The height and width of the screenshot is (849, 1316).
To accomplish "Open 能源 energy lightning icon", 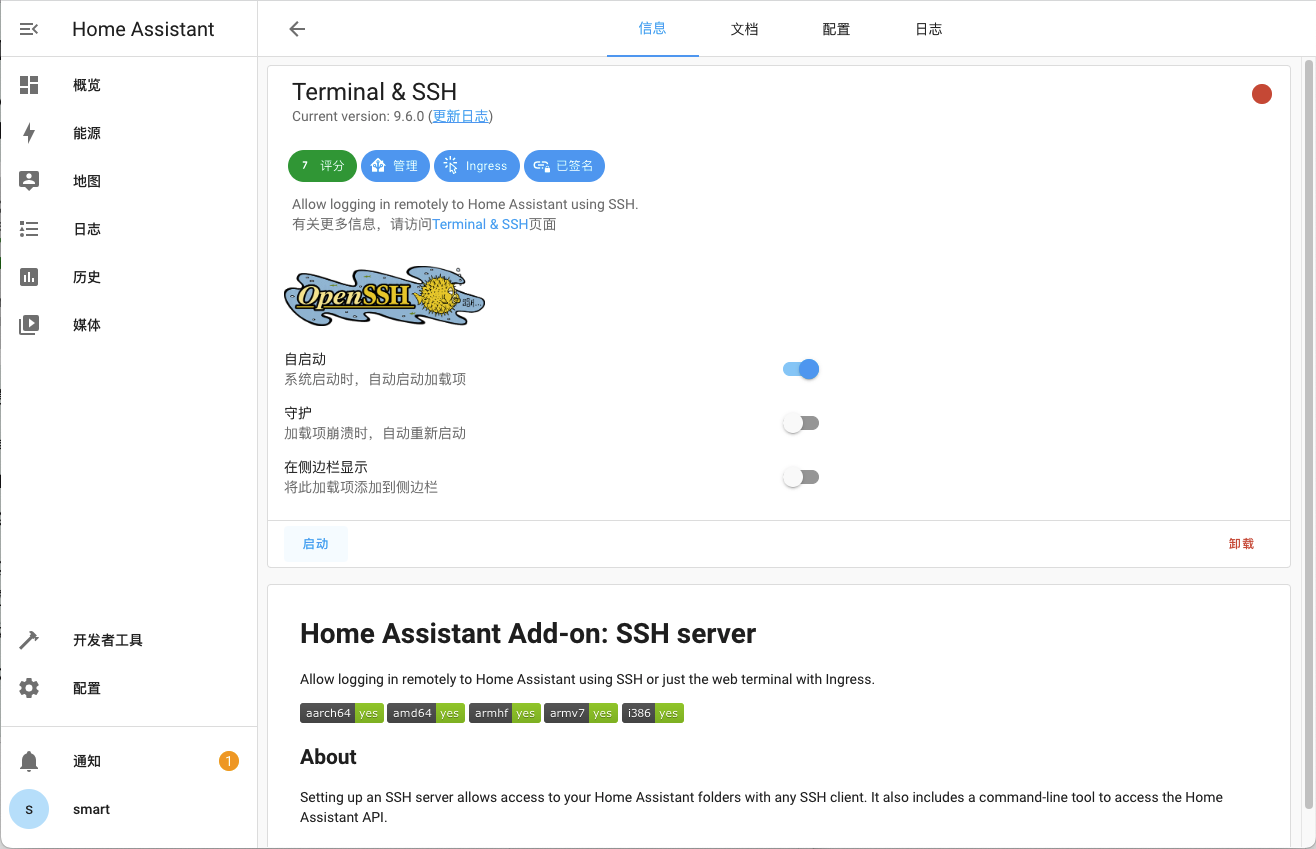I will pos(29,133).
